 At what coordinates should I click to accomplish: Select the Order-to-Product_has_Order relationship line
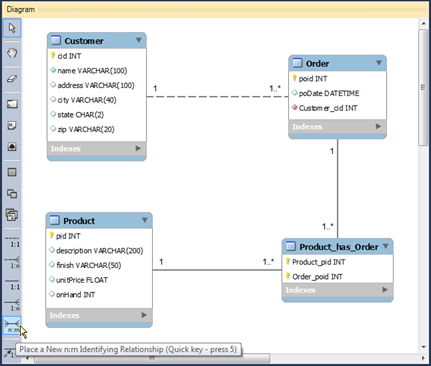337,189
